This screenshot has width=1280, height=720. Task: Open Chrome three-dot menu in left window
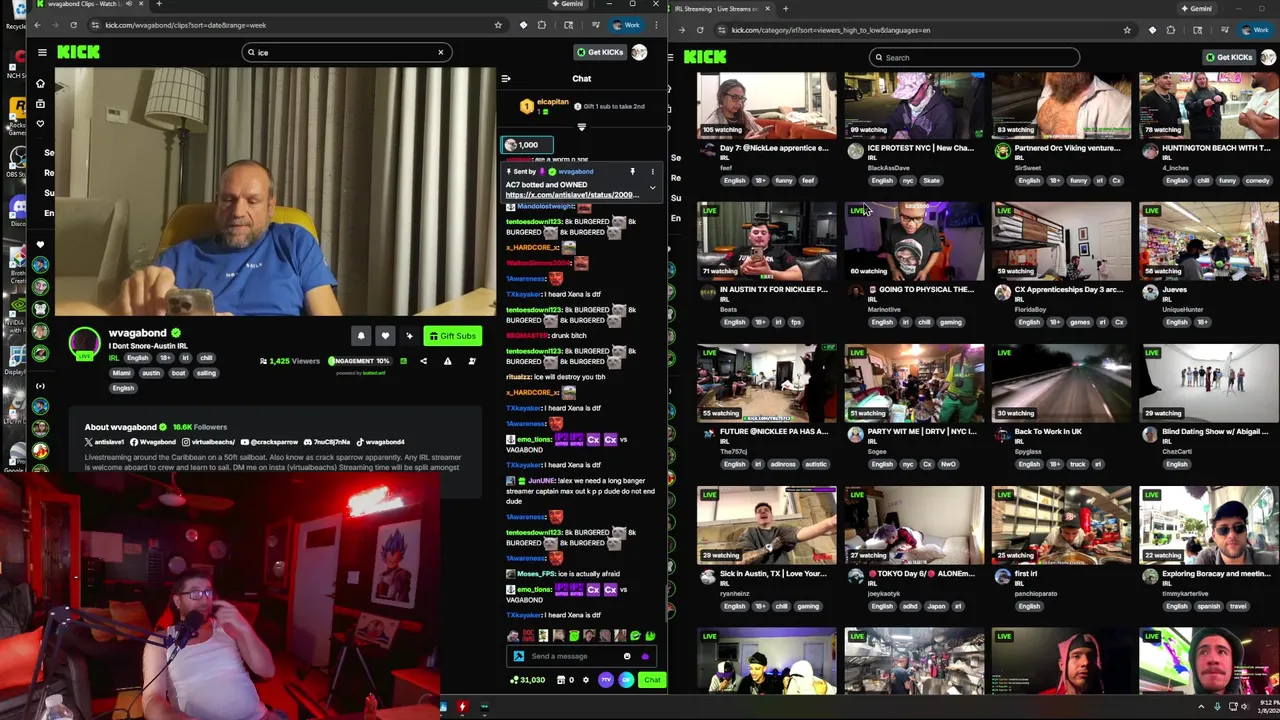pyautogui.click(x=655, y=25)
